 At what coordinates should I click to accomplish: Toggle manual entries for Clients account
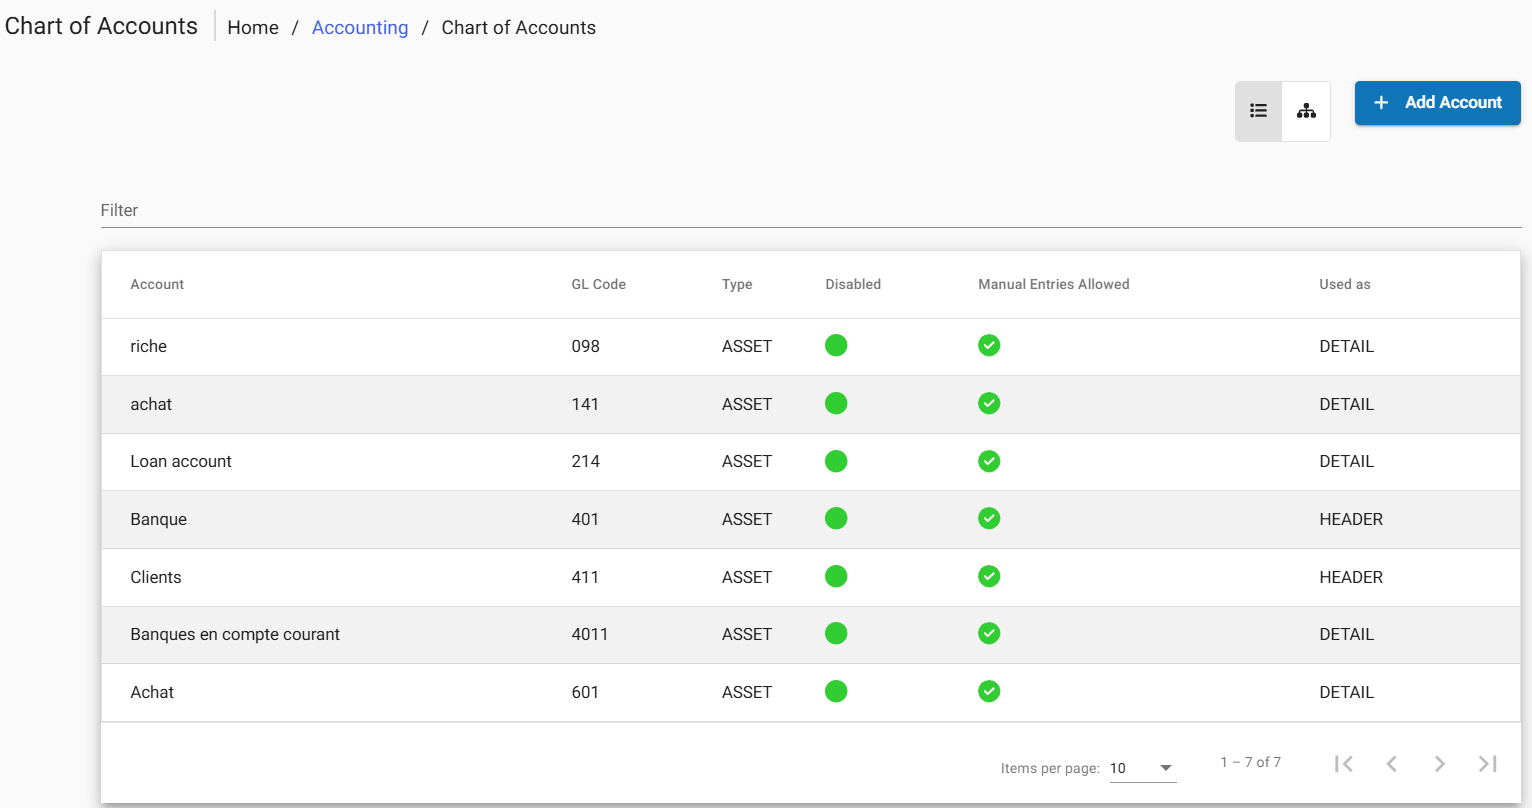point(989,576)
